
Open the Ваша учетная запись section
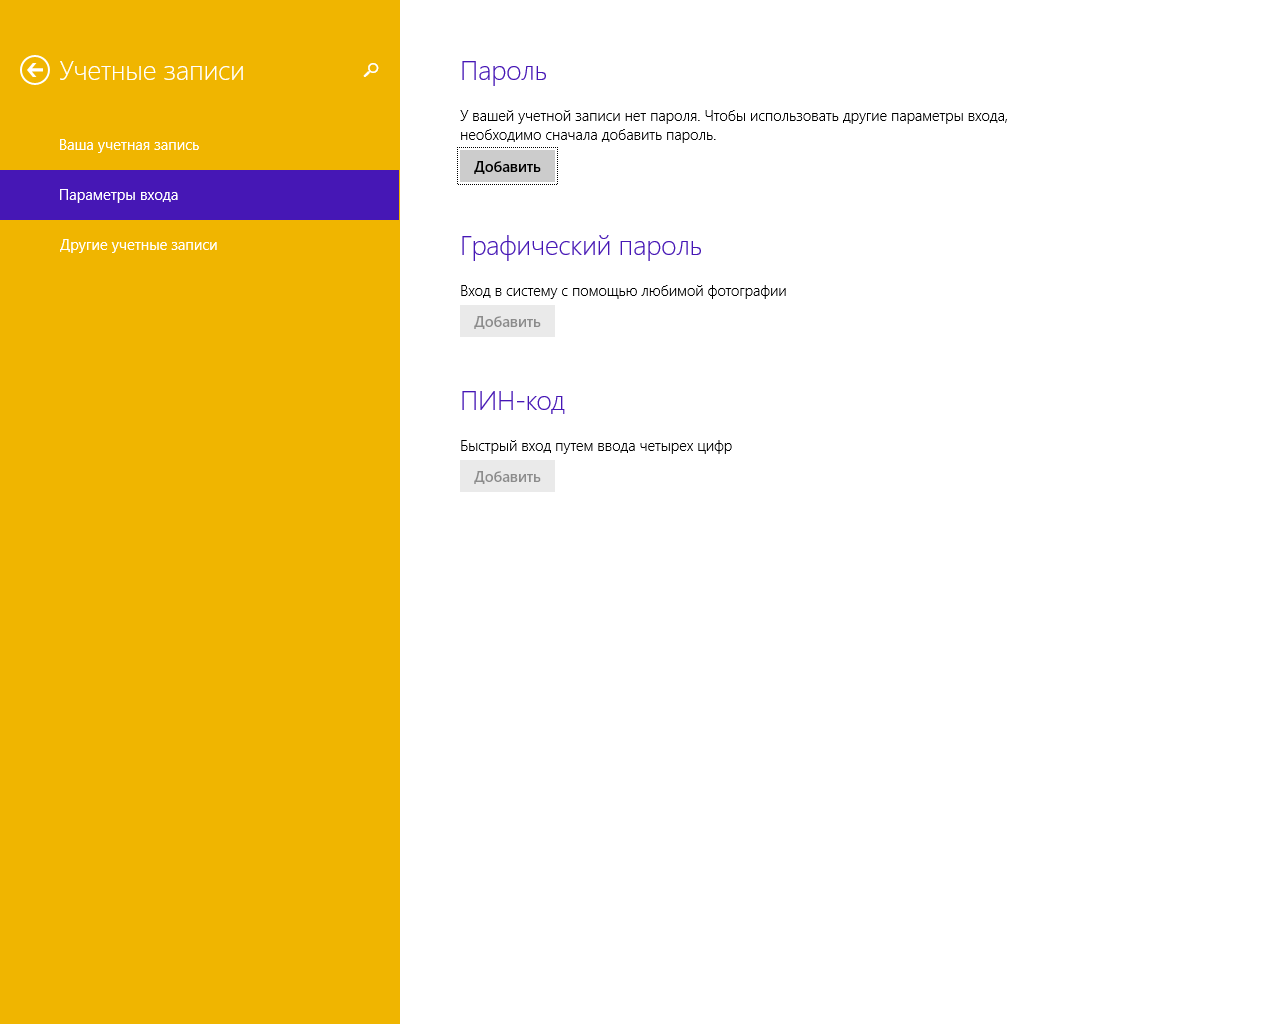pyautogui.click(x=199, y=145)
